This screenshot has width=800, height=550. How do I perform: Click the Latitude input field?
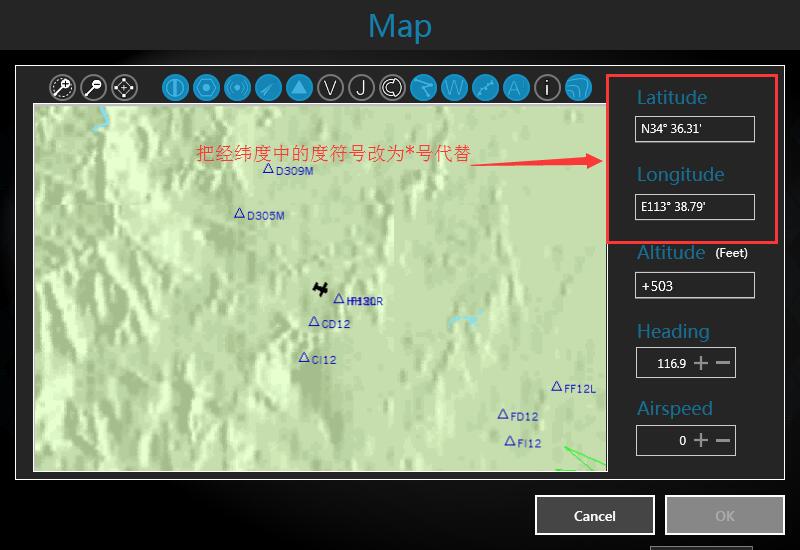pos(694,129)
